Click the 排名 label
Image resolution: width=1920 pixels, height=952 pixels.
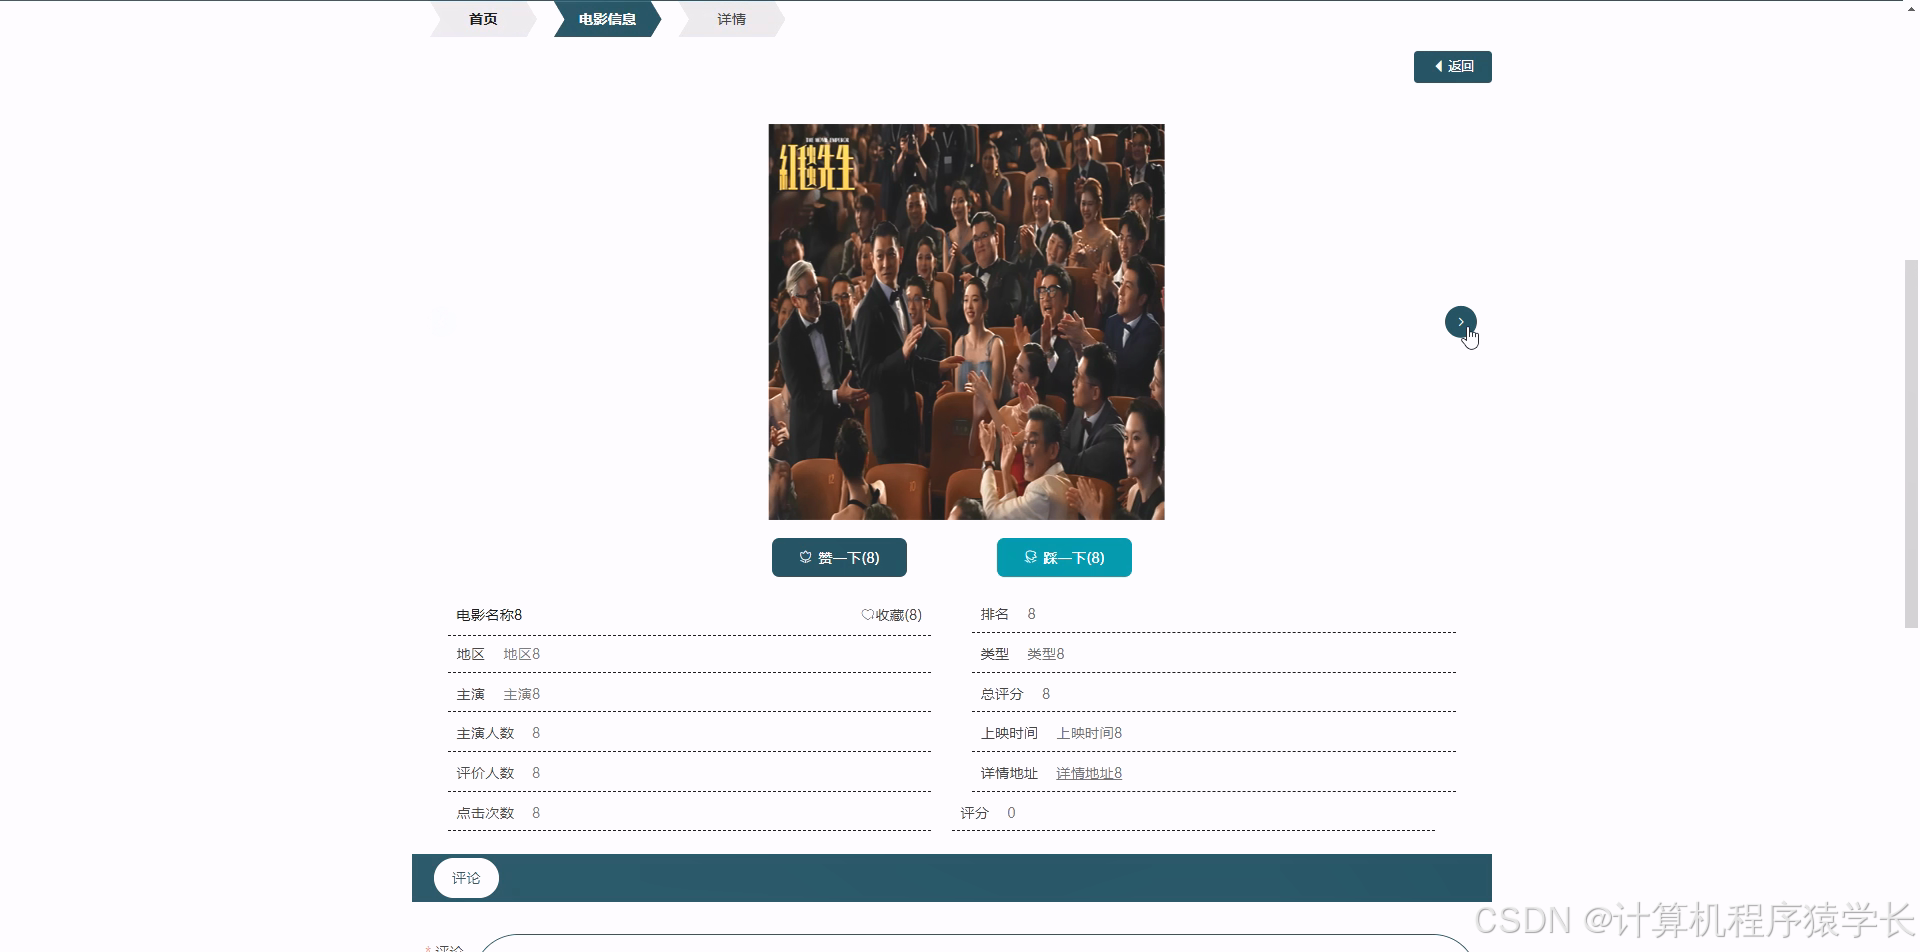pos(994,614)
